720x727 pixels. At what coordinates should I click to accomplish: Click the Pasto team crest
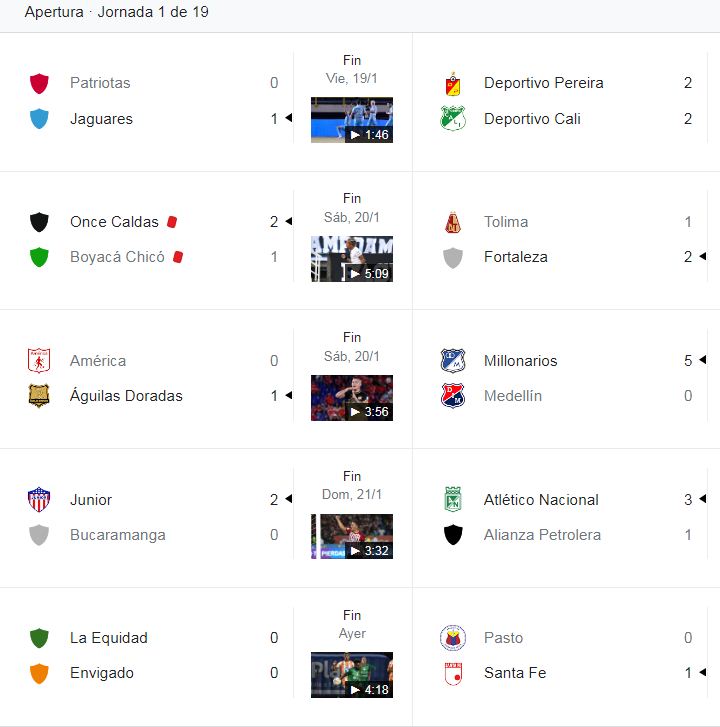tap(452, 638)
